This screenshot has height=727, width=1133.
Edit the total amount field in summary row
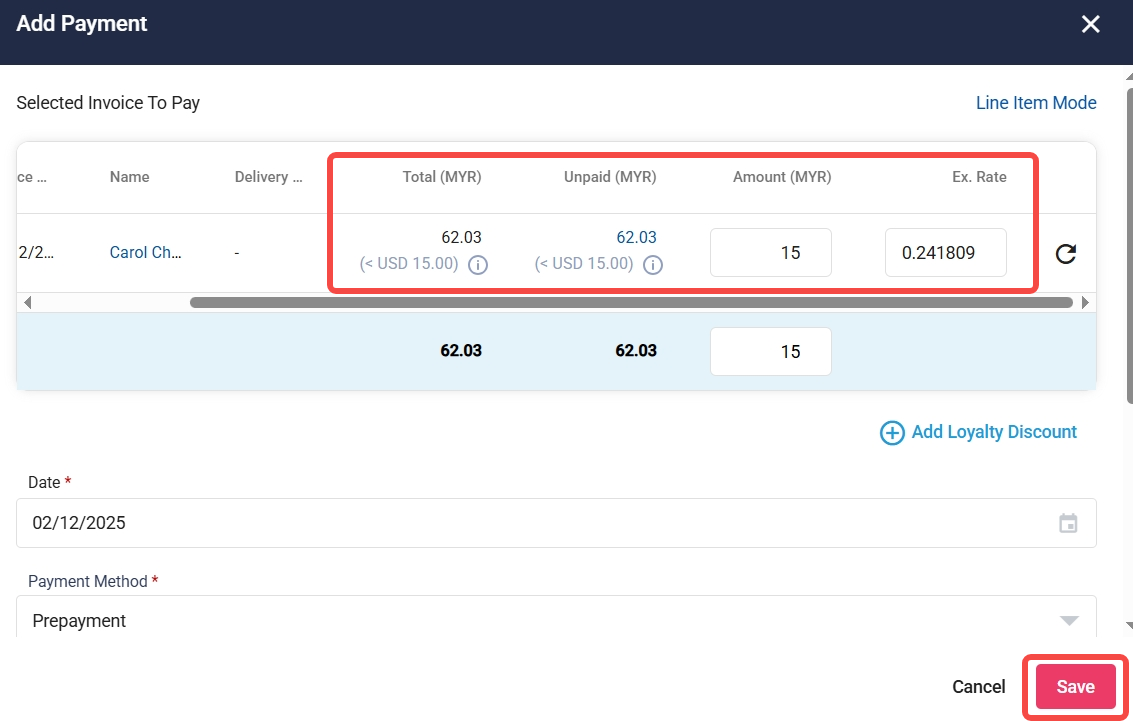(770, 351)
